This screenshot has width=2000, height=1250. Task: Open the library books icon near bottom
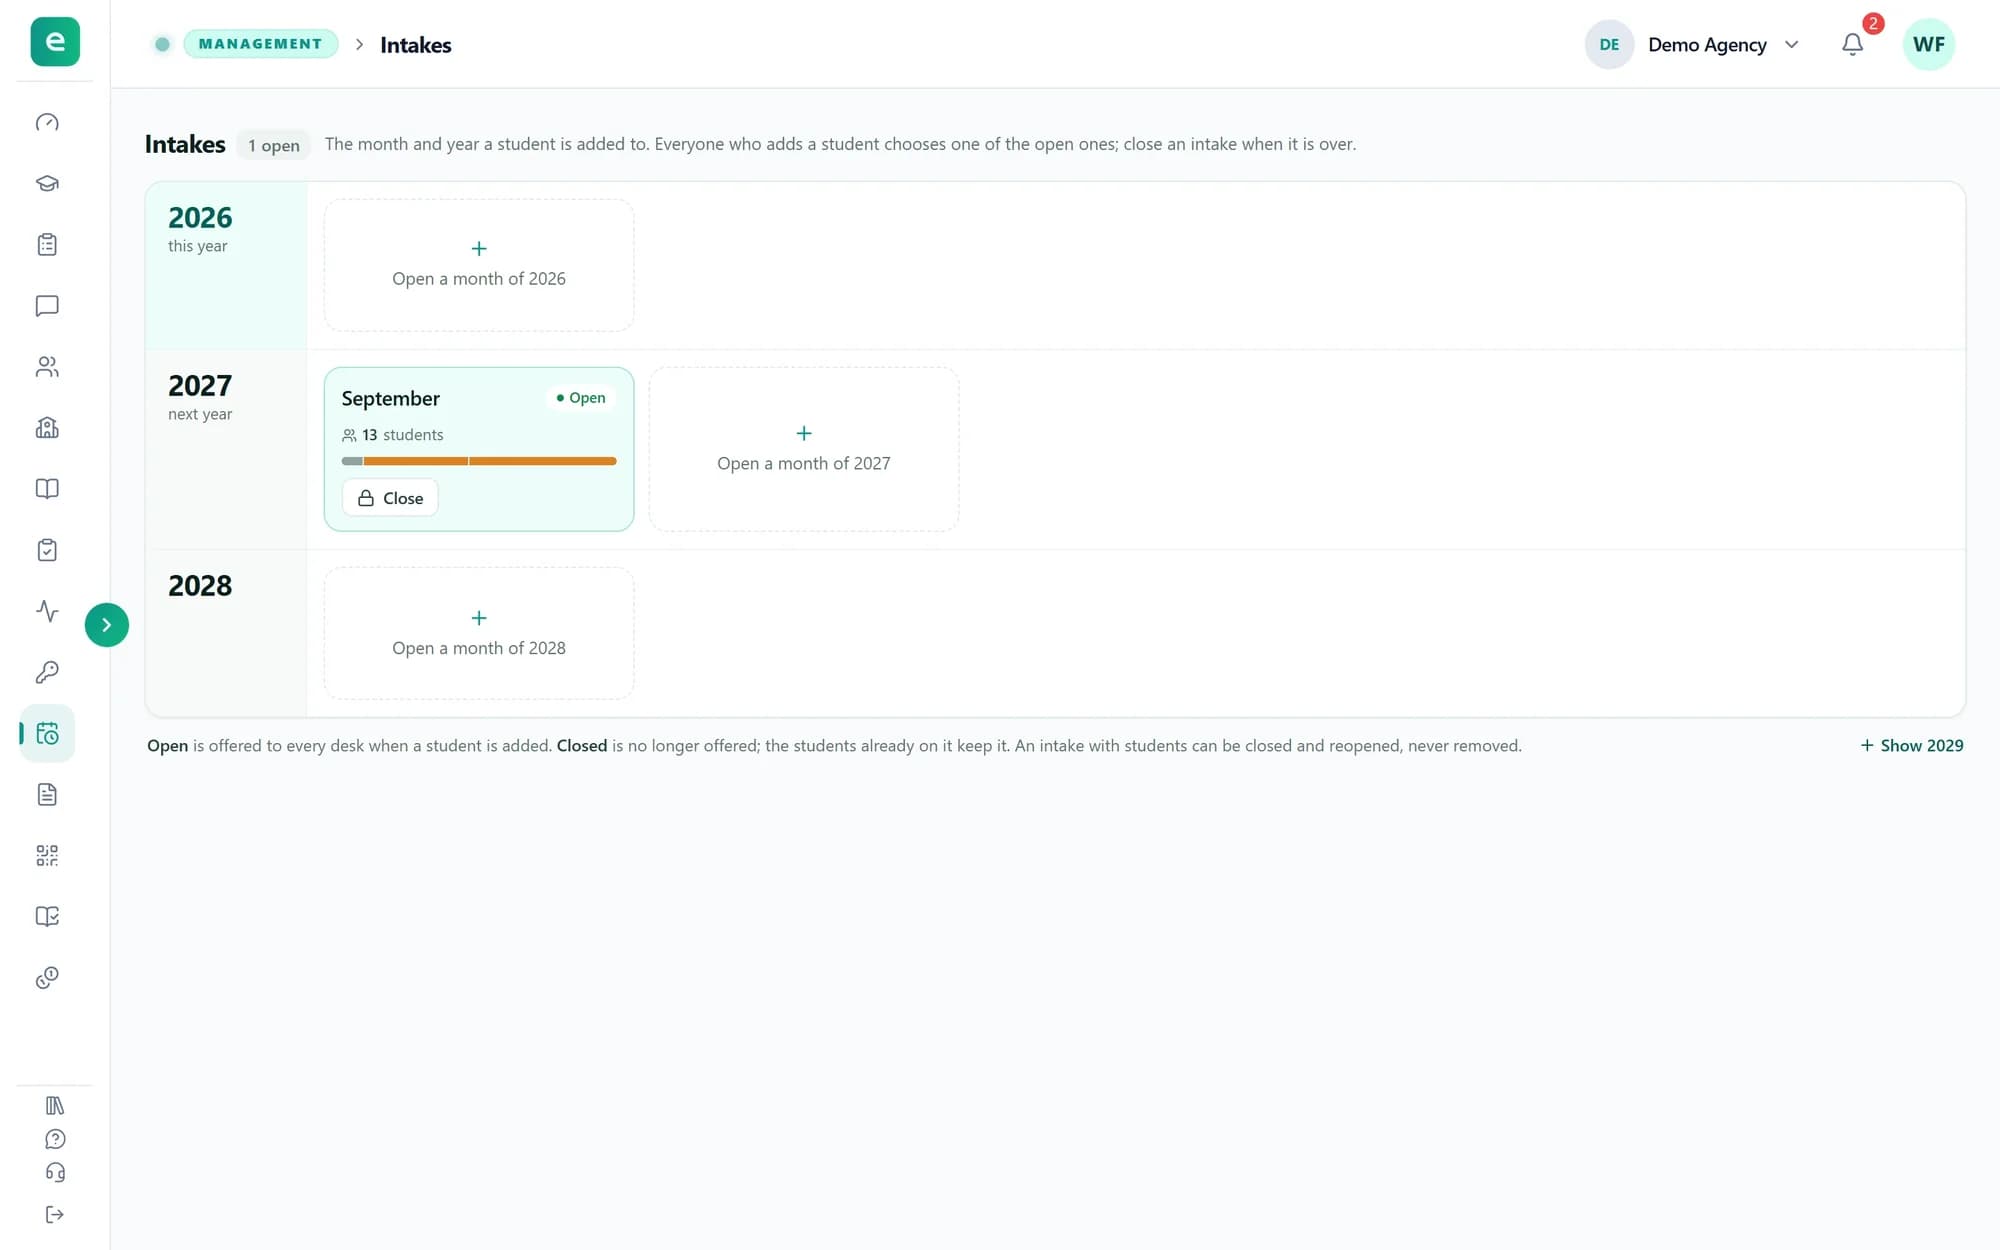point(55,1105)
